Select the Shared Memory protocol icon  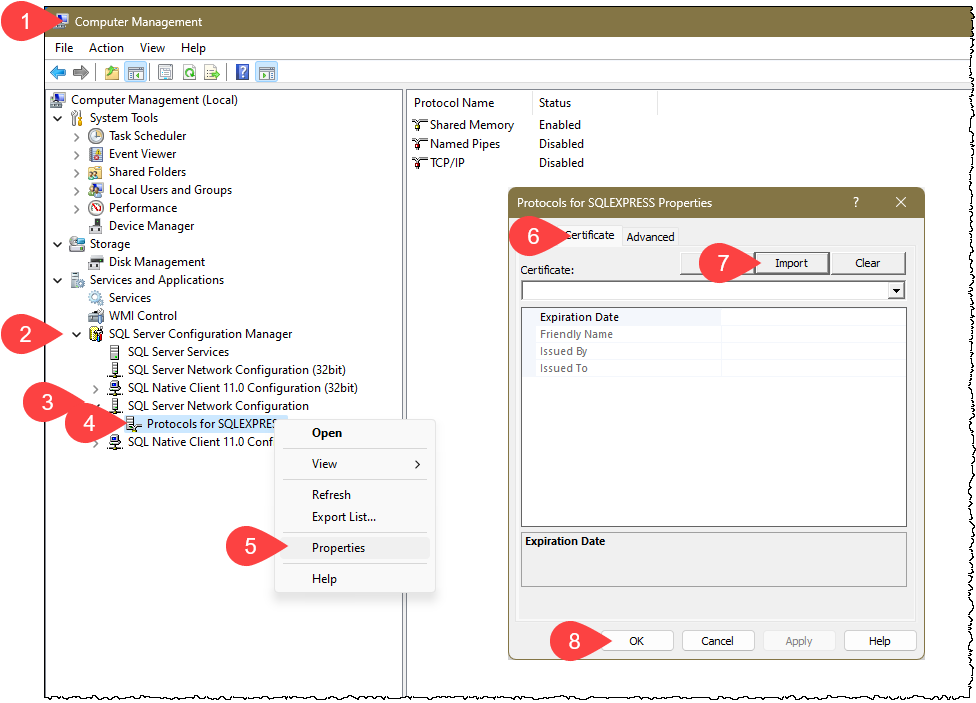[420, 125]
